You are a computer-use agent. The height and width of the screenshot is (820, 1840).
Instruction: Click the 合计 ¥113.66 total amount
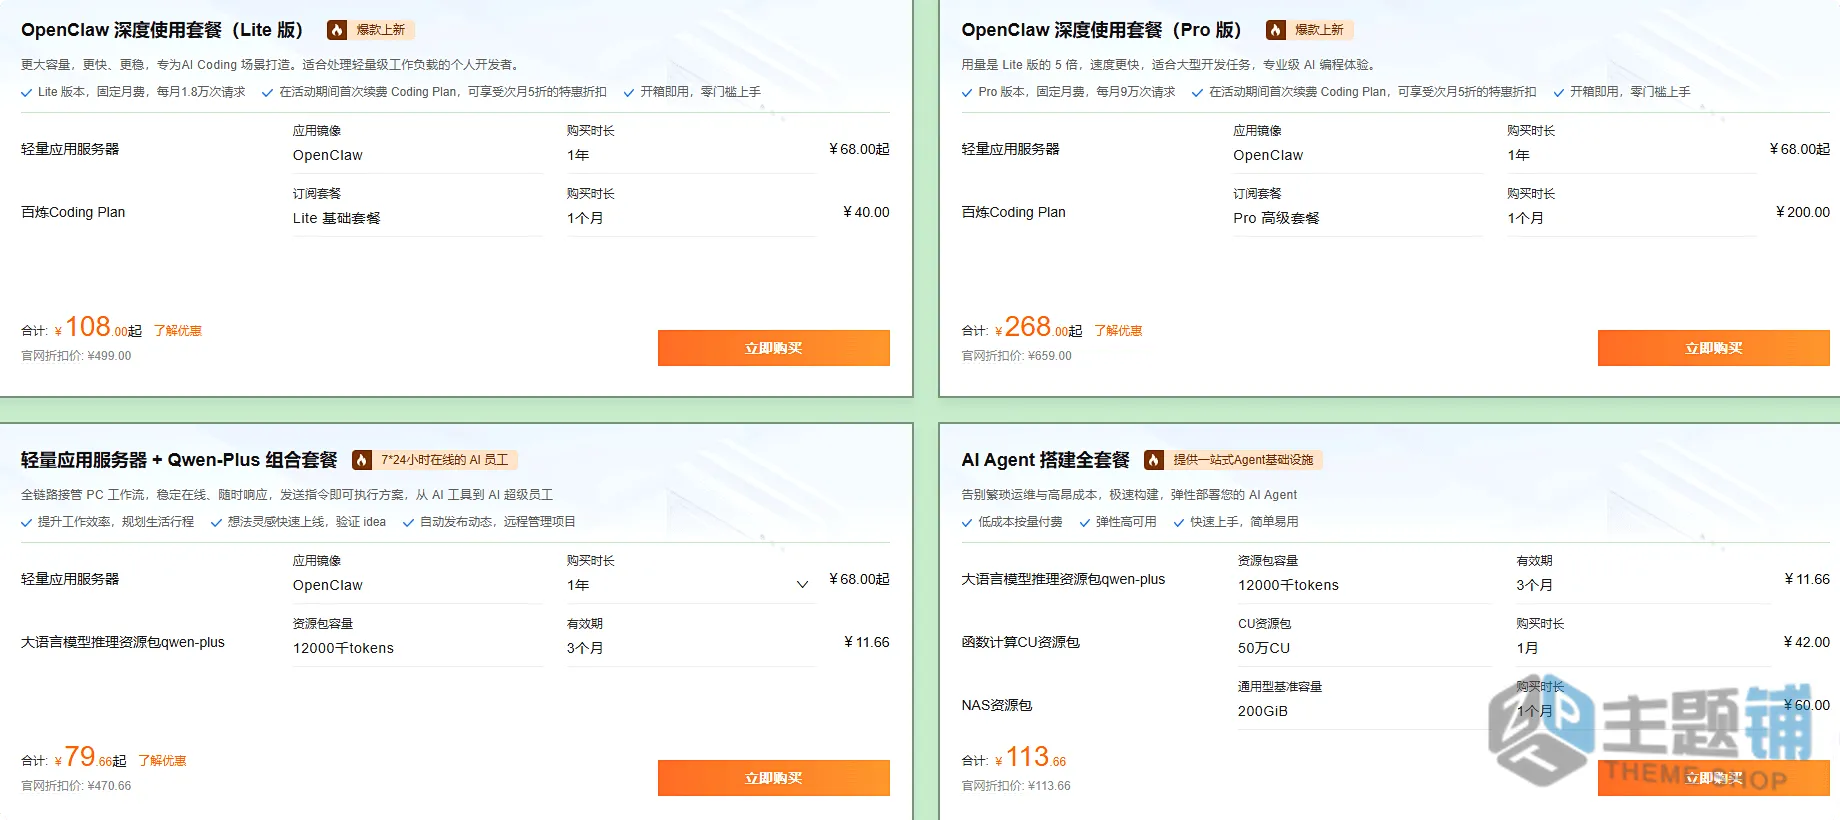click(1031, 758)
